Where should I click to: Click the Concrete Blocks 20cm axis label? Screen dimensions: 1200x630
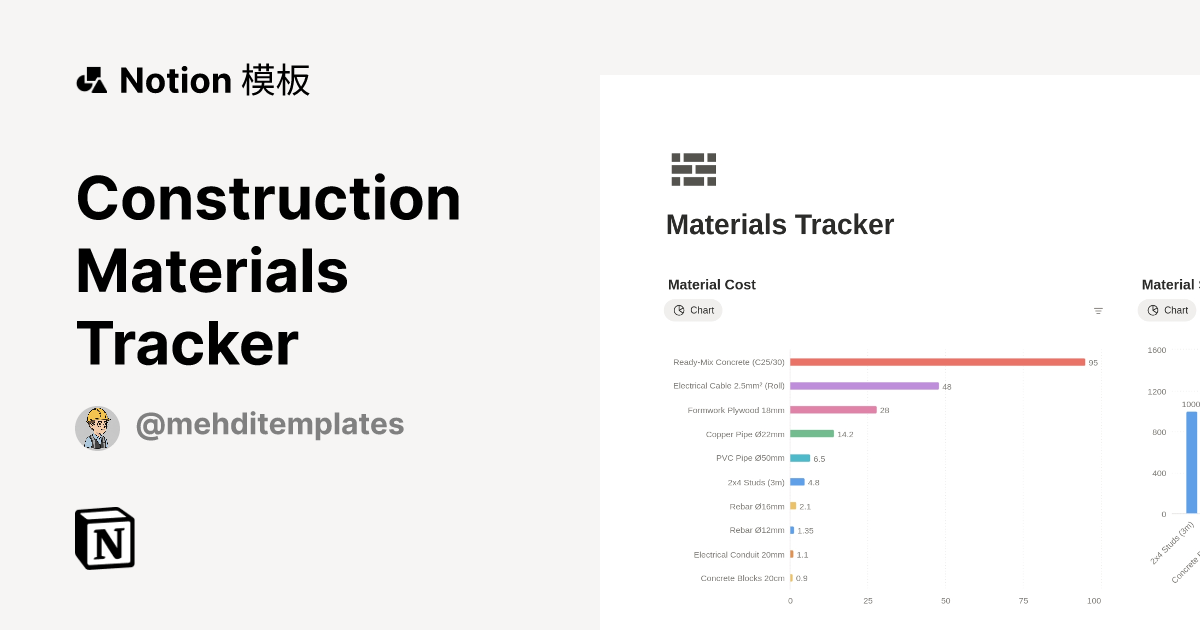(742, 578)
